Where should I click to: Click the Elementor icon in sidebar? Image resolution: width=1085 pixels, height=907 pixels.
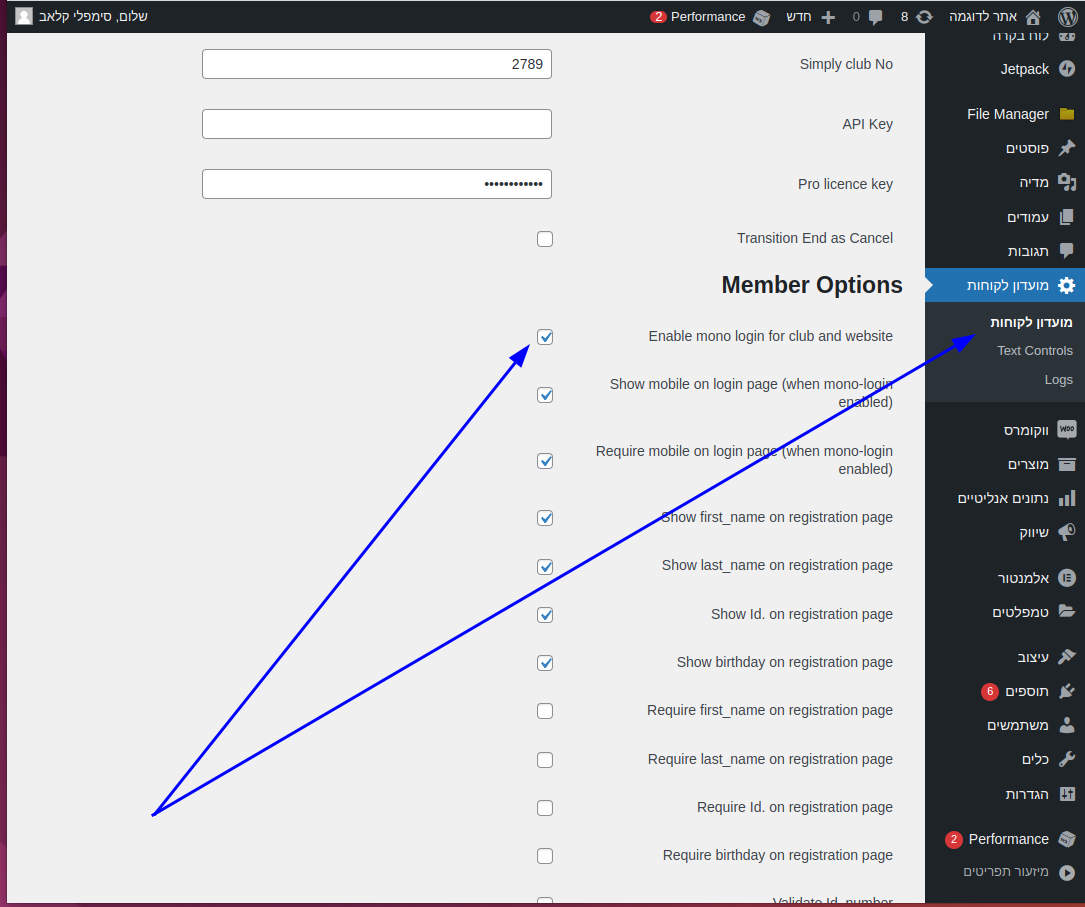pyautogui.click(x=1067, y=578)
